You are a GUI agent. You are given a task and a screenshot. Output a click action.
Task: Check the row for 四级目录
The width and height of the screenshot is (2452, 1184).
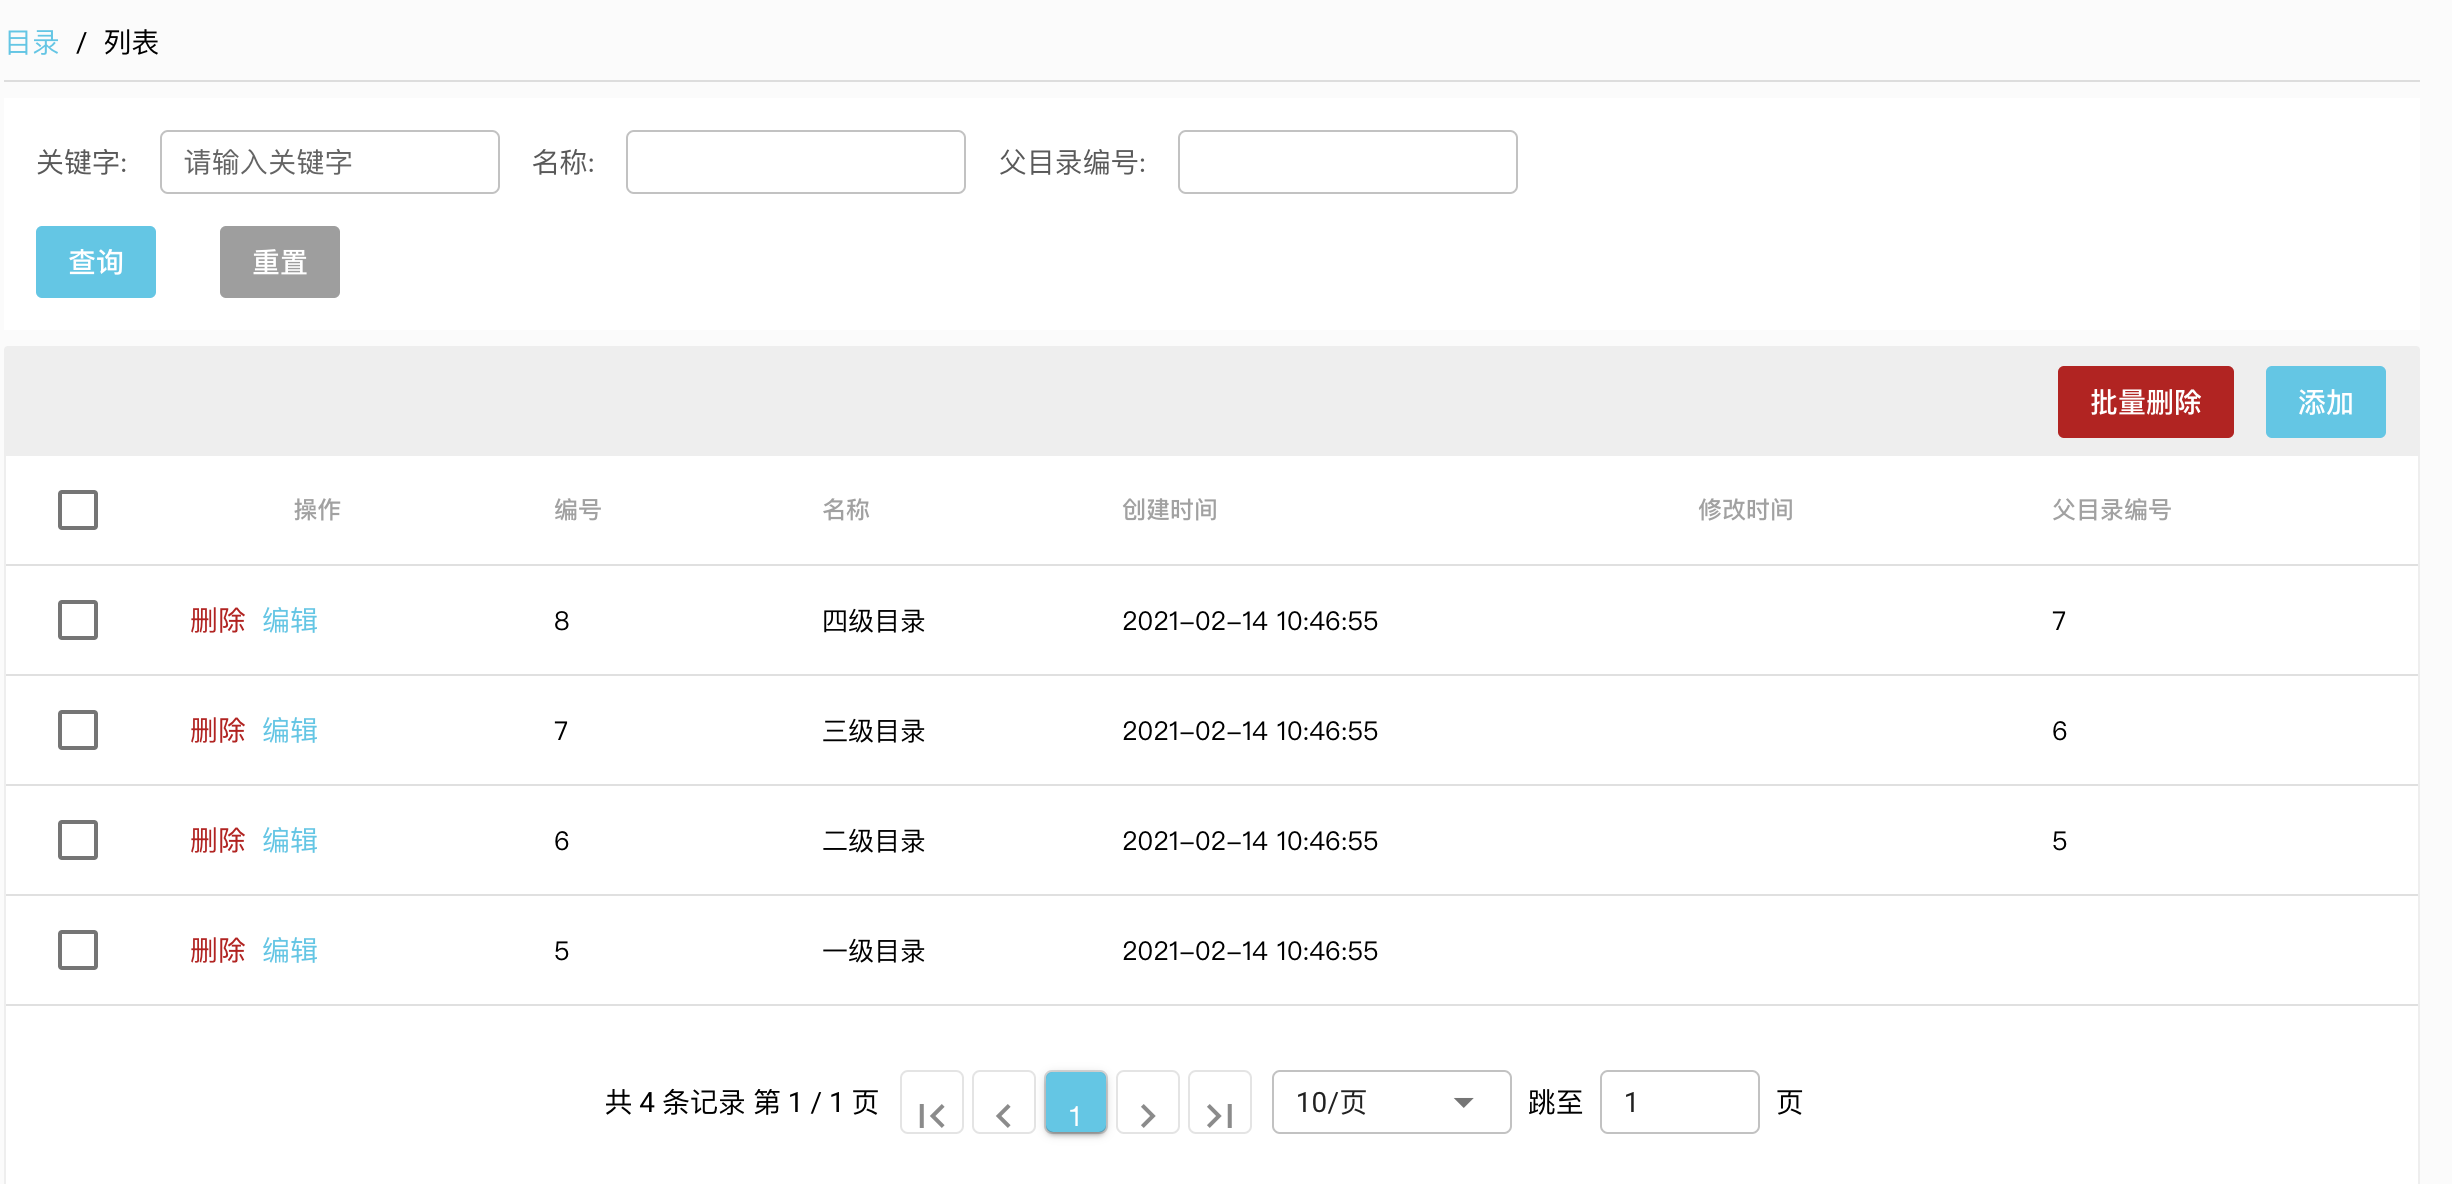78,620
